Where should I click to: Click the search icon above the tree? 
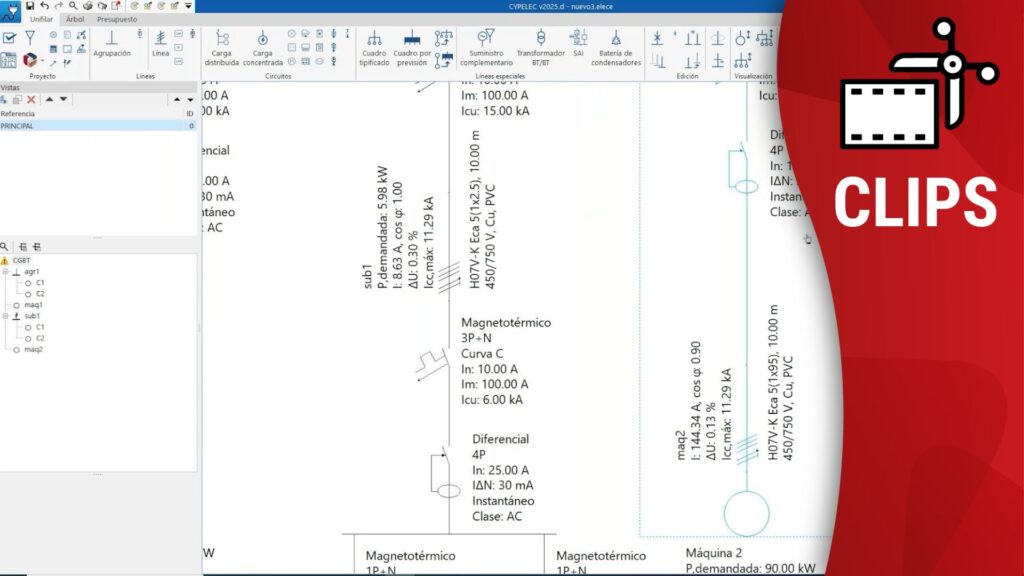[x=5, y=246]
